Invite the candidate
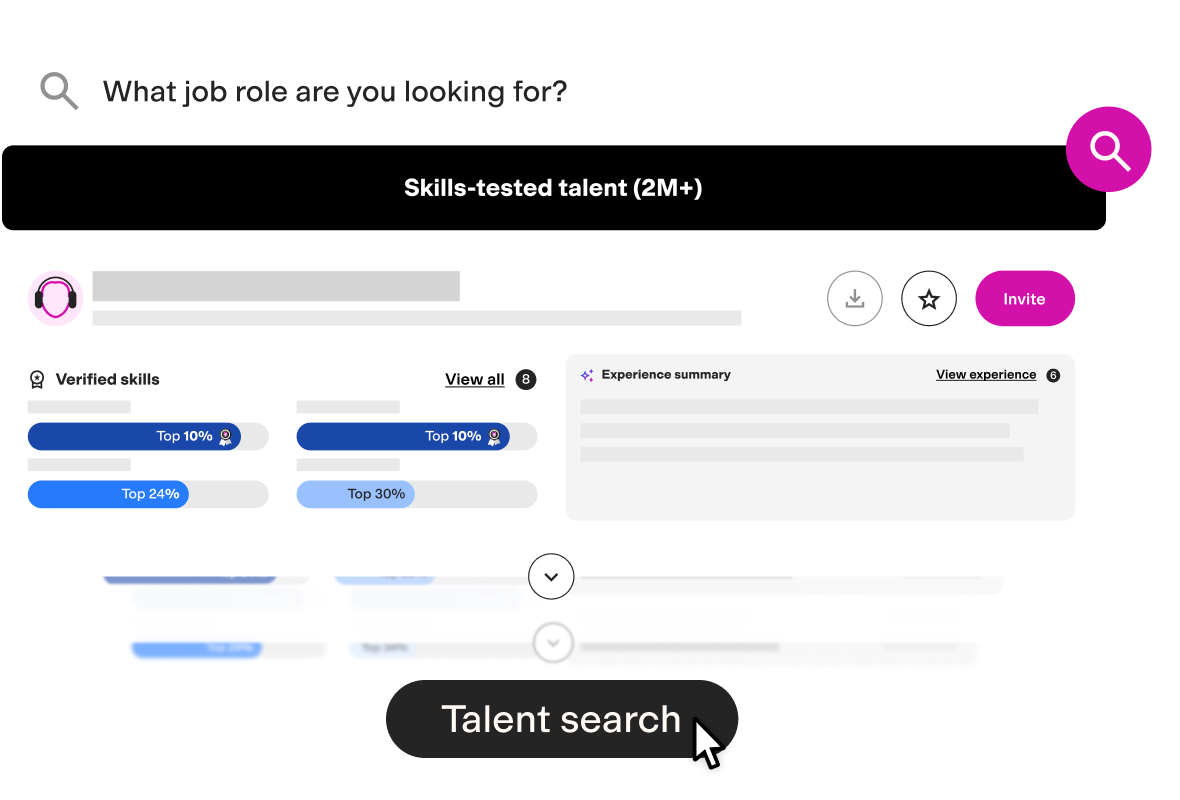Screen dimensions: 1180x800 pyautogui.click(x=1024, y=299)
